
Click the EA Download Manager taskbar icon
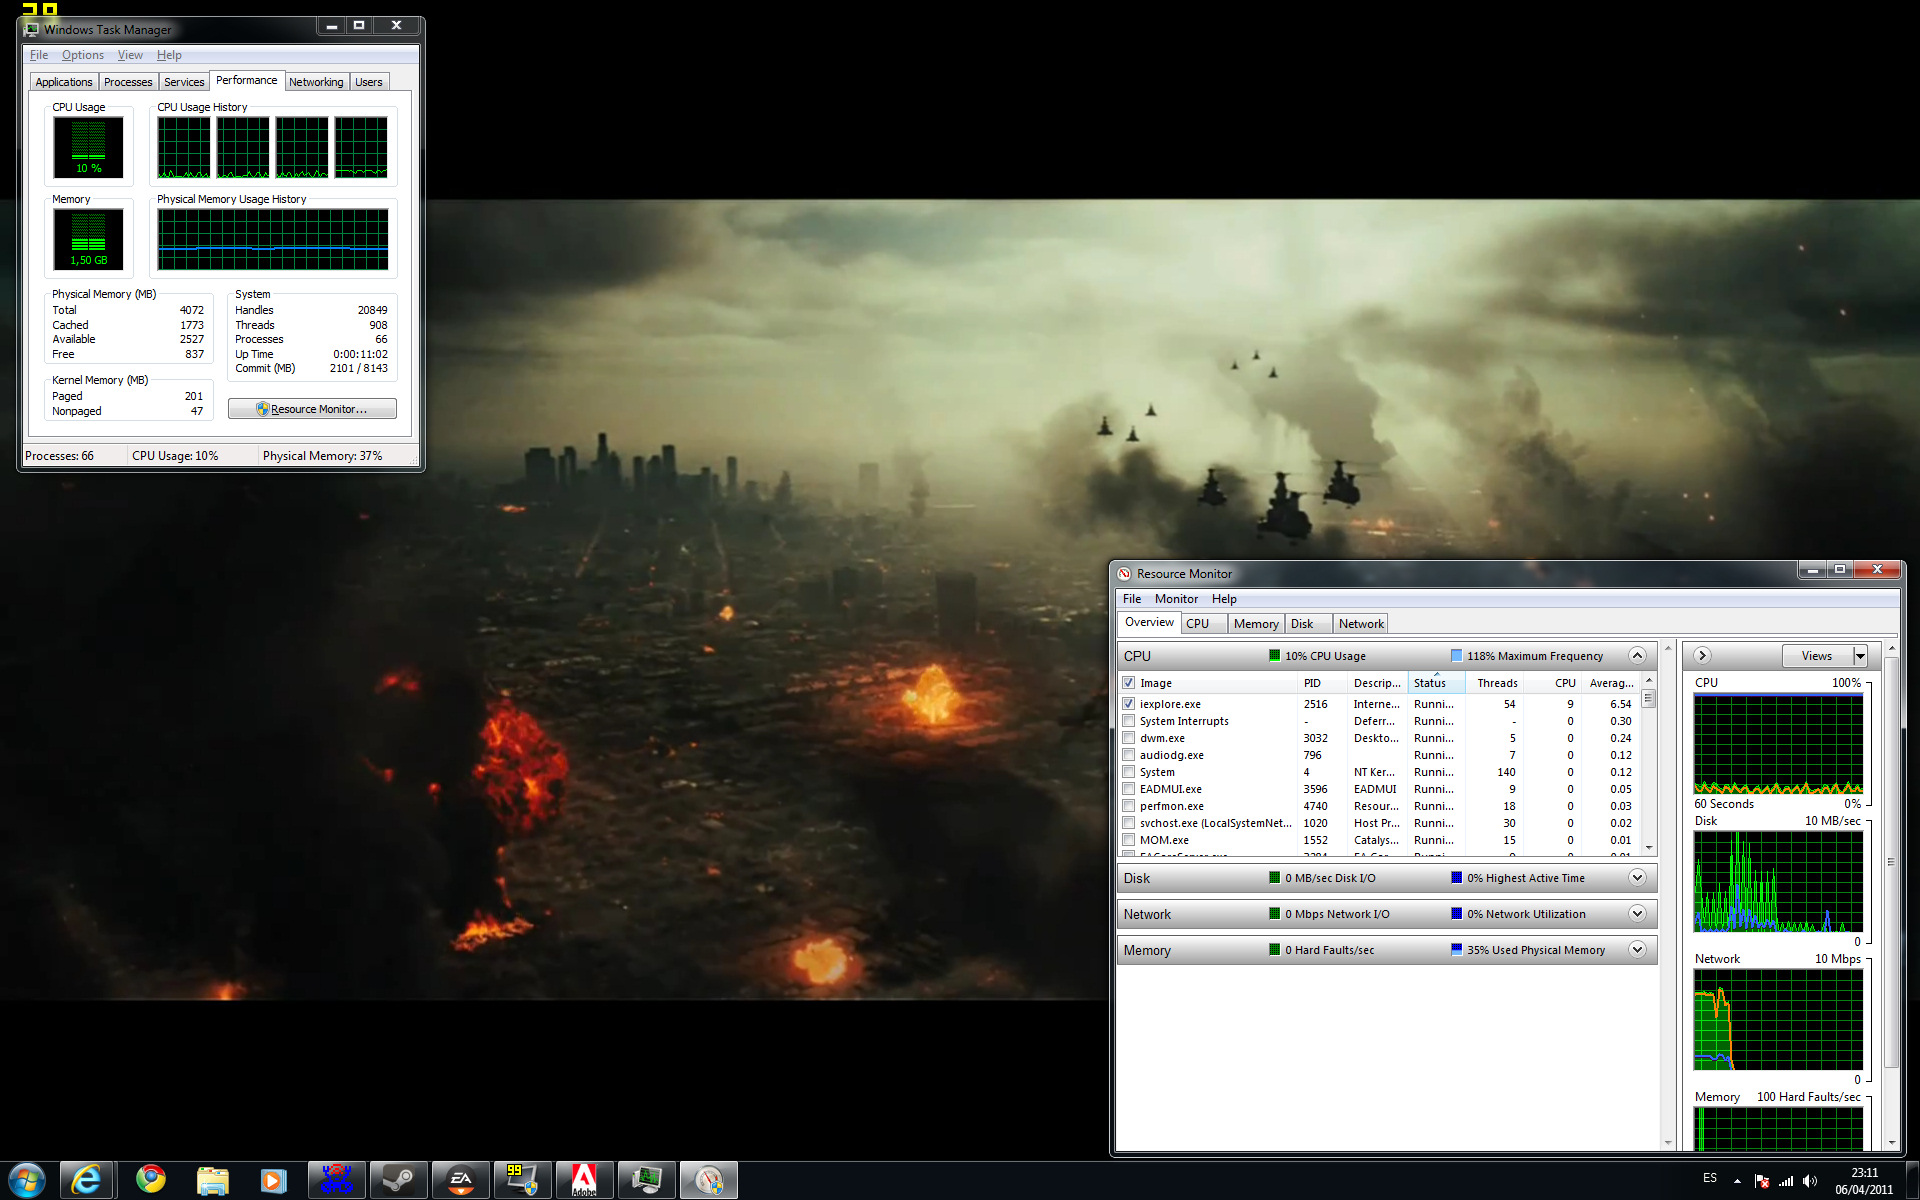(x=460, y=1180)
